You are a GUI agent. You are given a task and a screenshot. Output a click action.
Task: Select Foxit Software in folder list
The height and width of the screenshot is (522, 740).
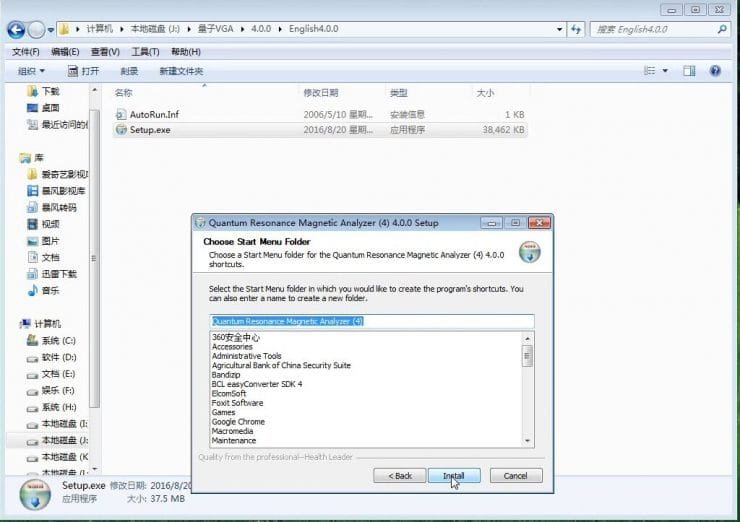[x=237, y=403]
